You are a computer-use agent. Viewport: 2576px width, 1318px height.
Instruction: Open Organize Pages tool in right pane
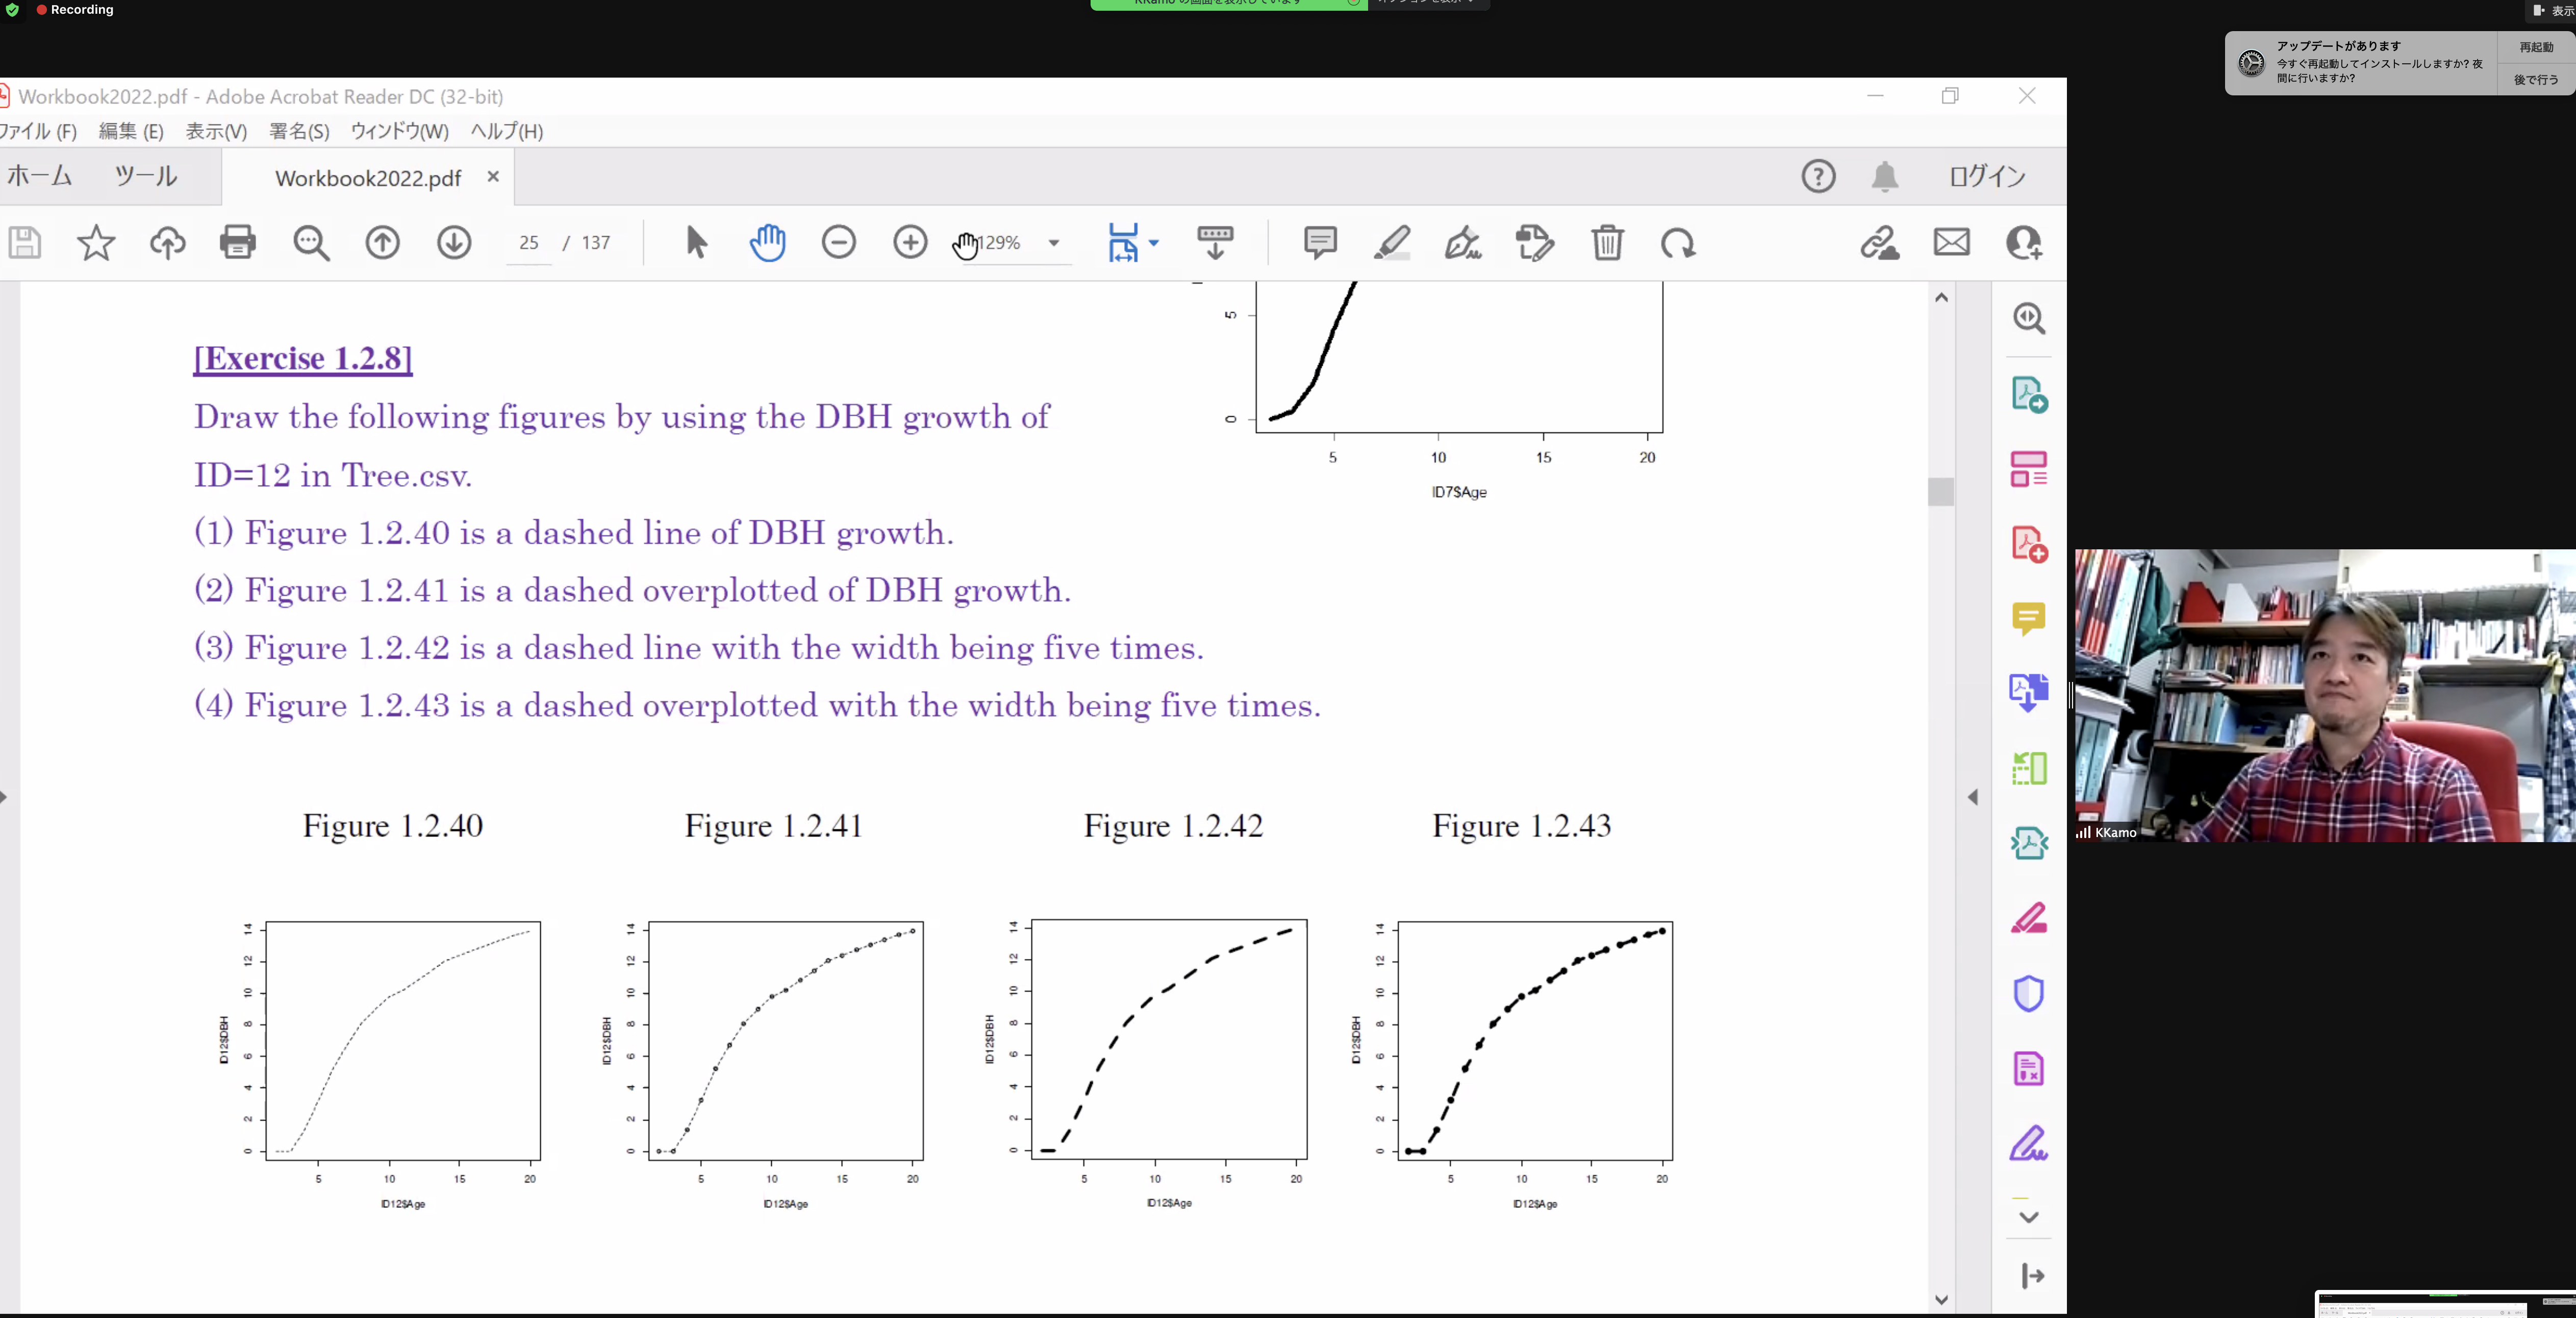tap(2029, 768)
